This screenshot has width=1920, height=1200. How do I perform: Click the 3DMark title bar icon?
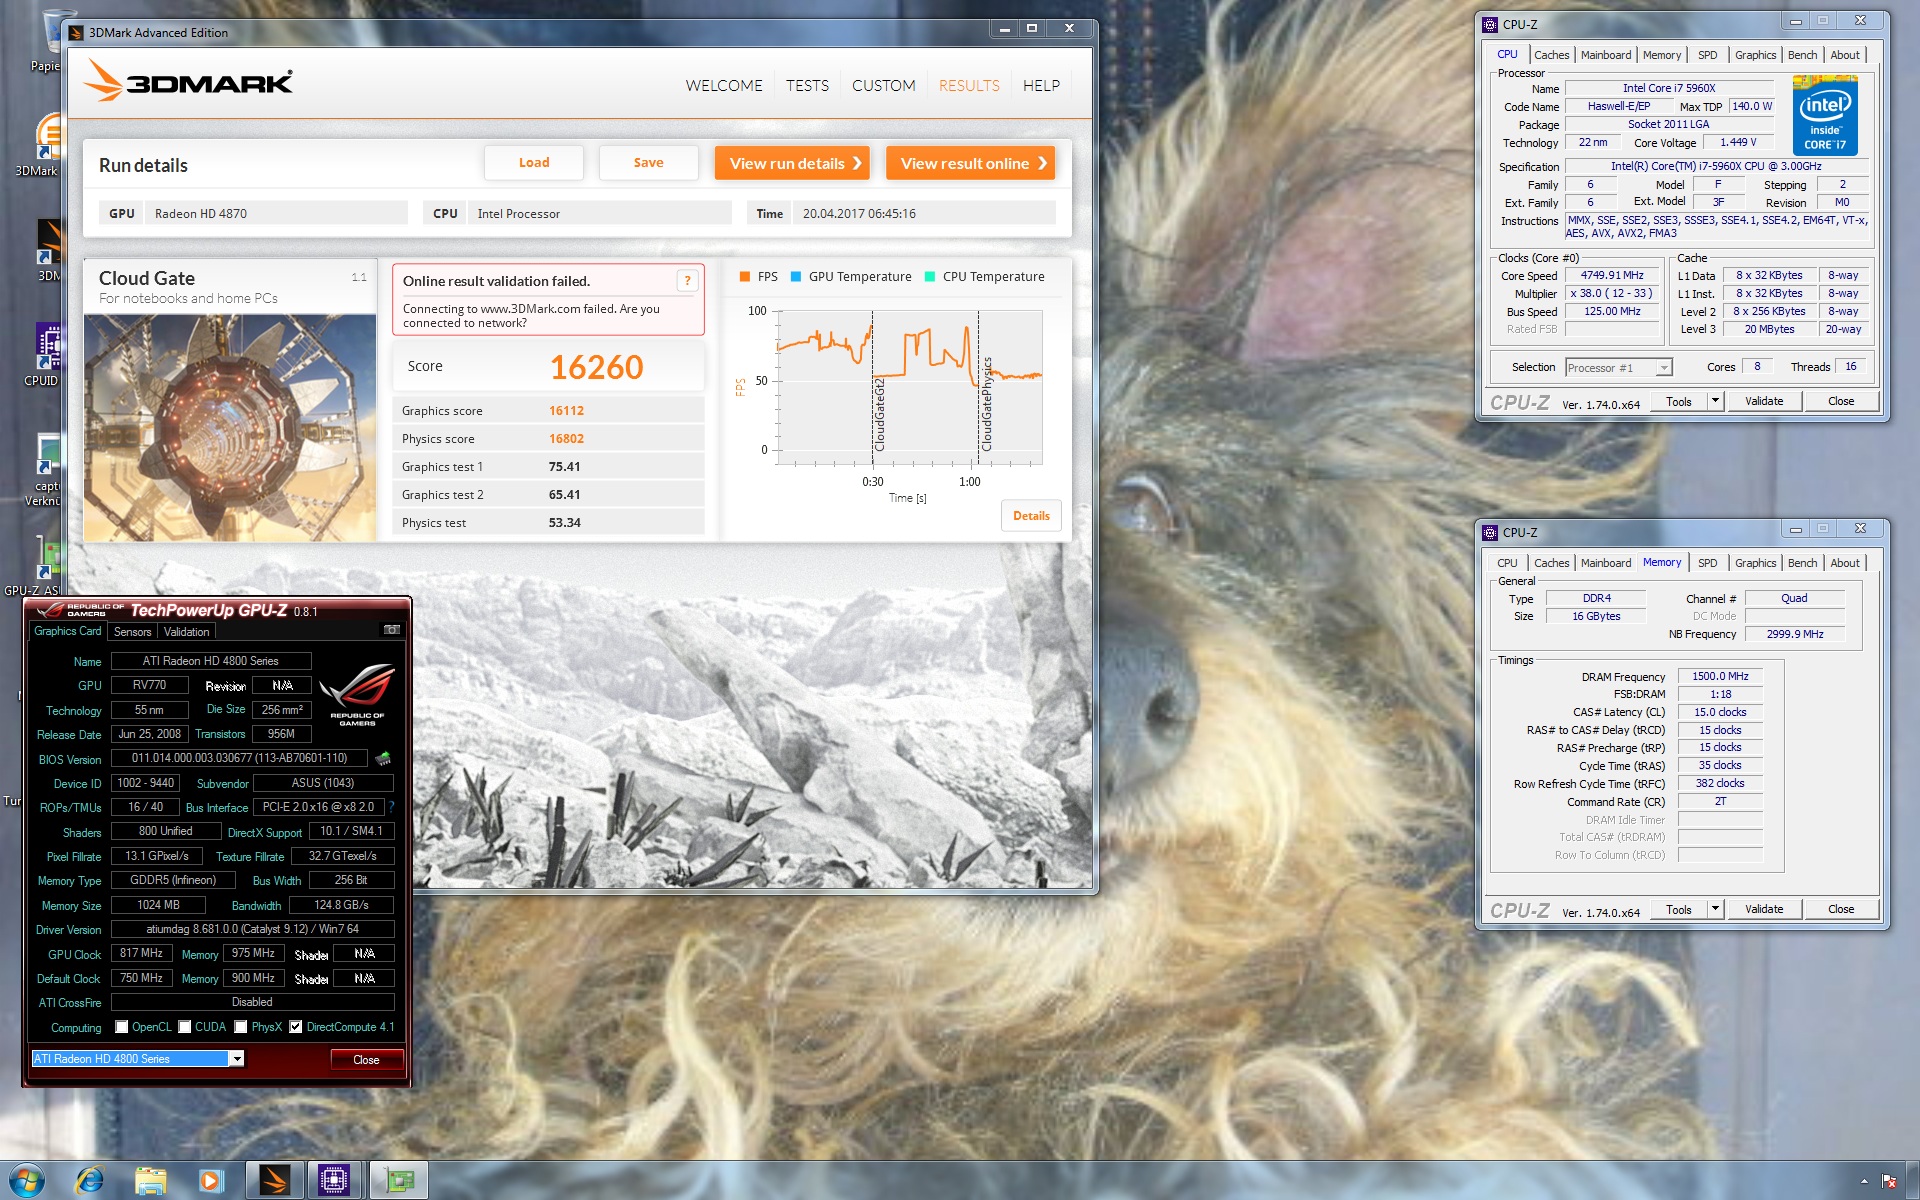point(76,32)
